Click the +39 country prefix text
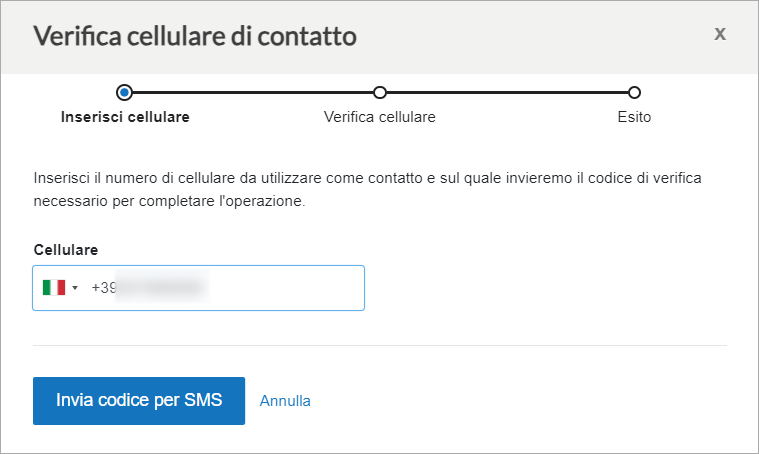Screen dimensions: 759x454 104,288
